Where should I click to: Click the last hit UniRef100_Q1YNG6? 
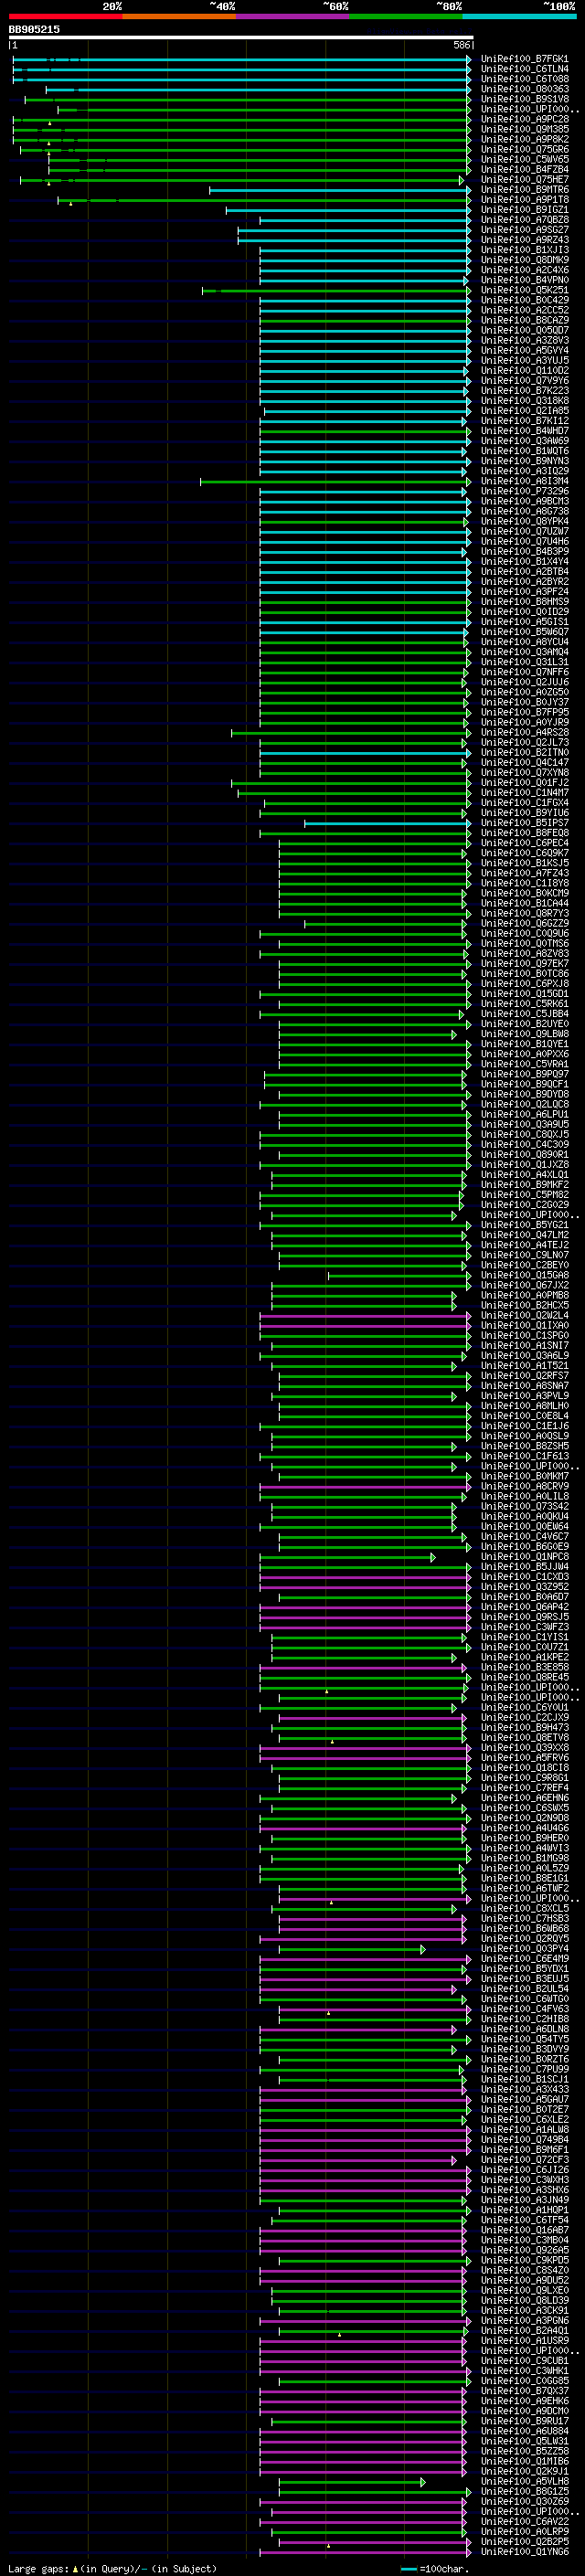tap(525, 2551)
